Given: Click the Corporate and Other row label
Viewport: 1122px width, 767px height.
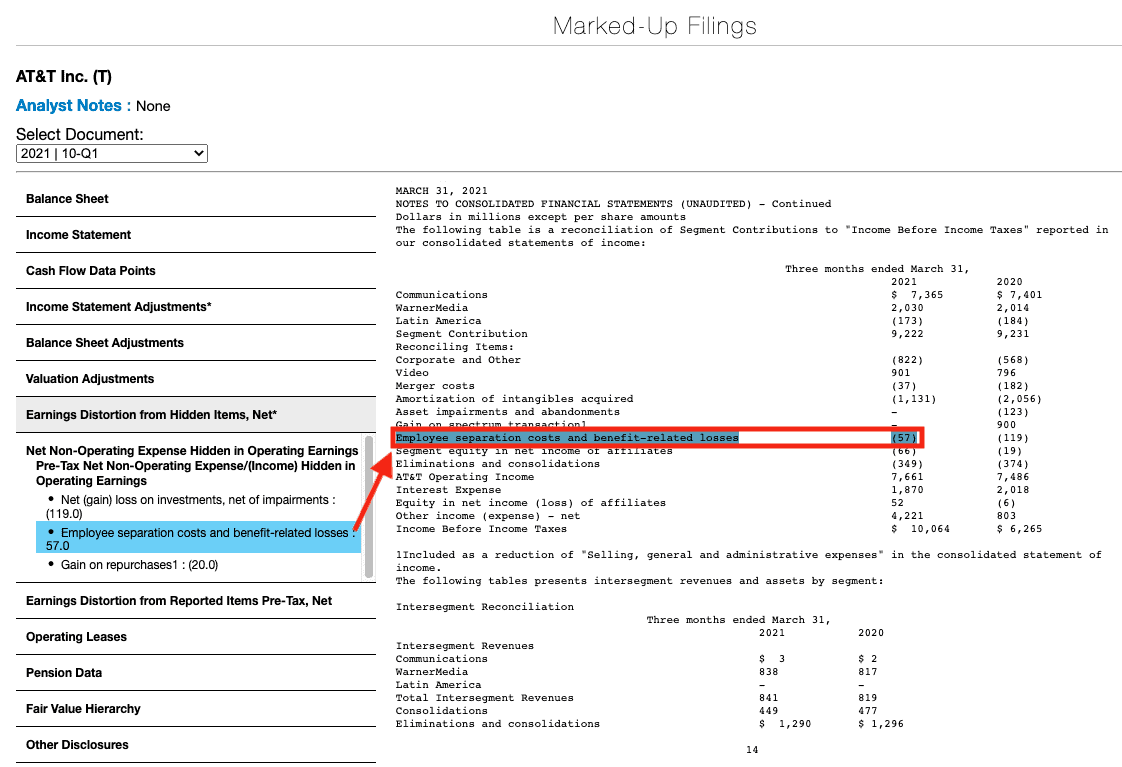Looking at the screenshot, I should coord(458,361).
